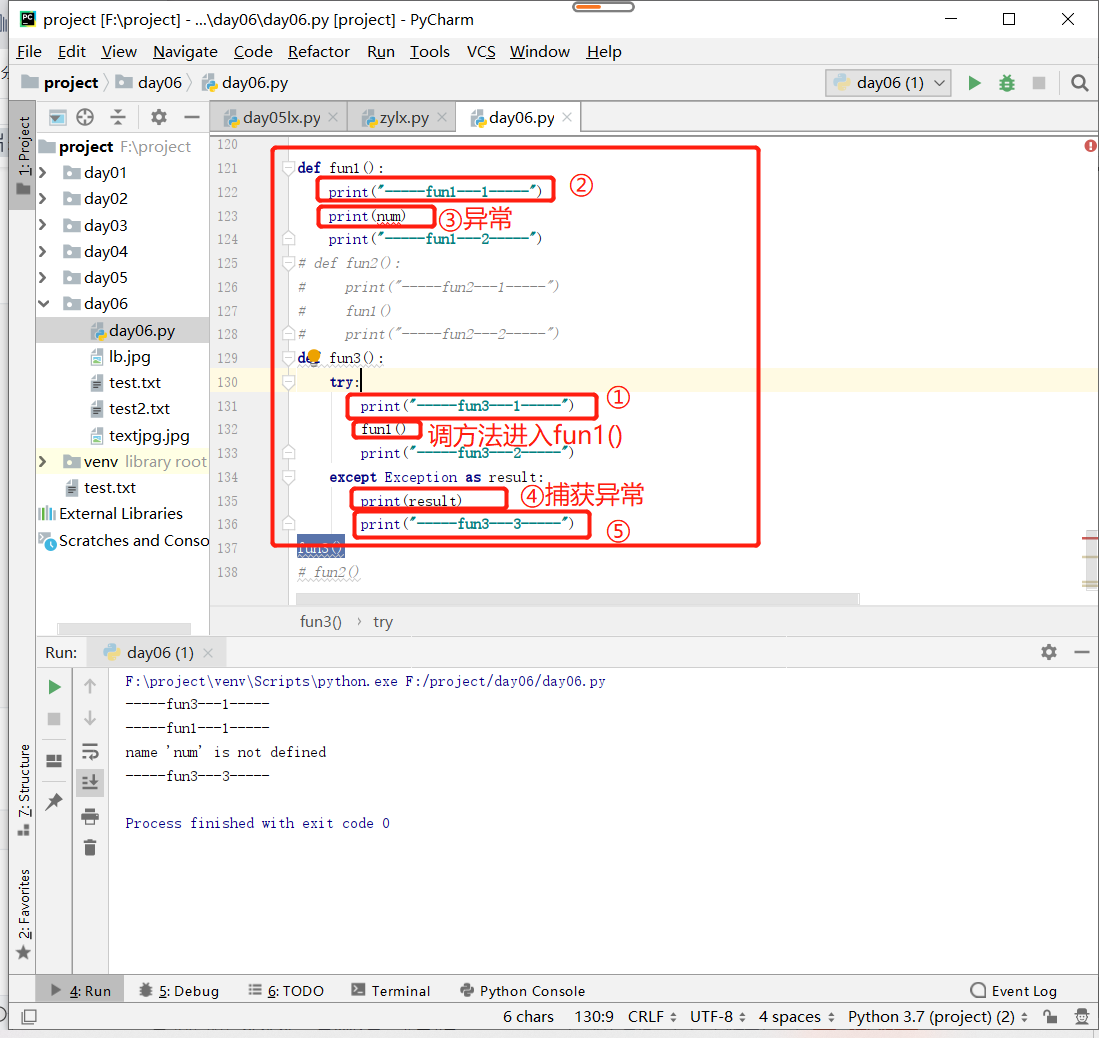Screen dimensions: 1099x1038
Task: Switch to the day05lx.py editor tab
Action: point(281,118)
